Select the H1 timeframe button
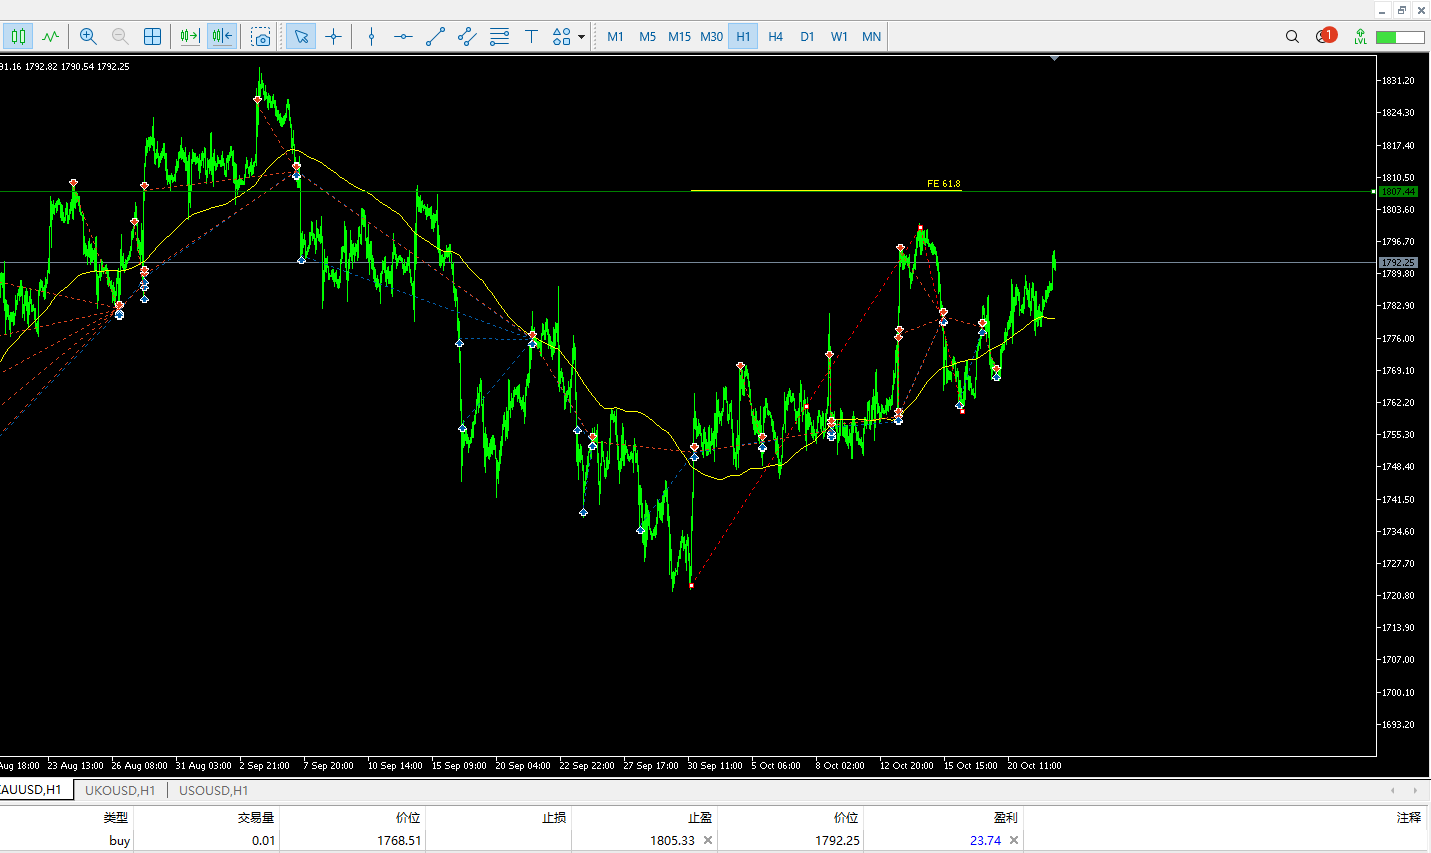 pos(743,37)
